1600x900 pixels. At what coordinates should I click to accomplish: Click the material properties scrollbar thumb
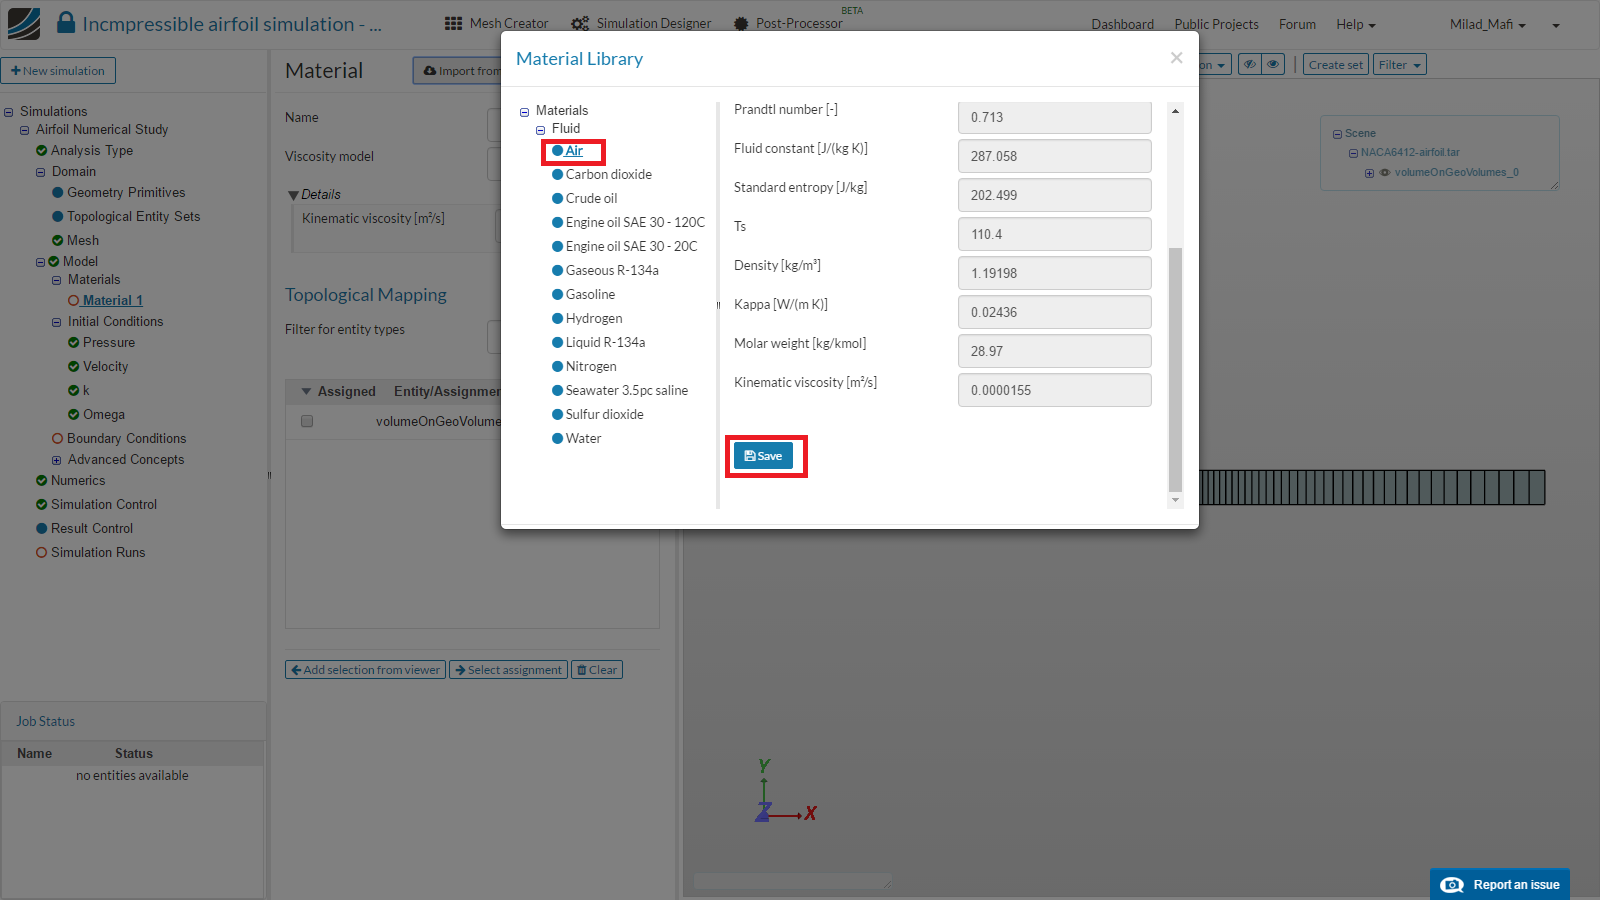(1175, 370)
